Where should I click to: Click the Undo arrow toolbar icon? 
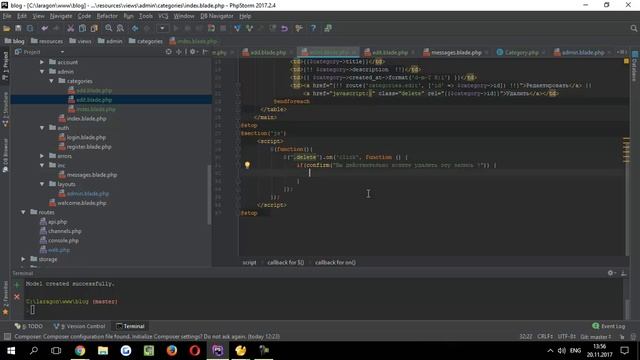(x=44, y=28)
